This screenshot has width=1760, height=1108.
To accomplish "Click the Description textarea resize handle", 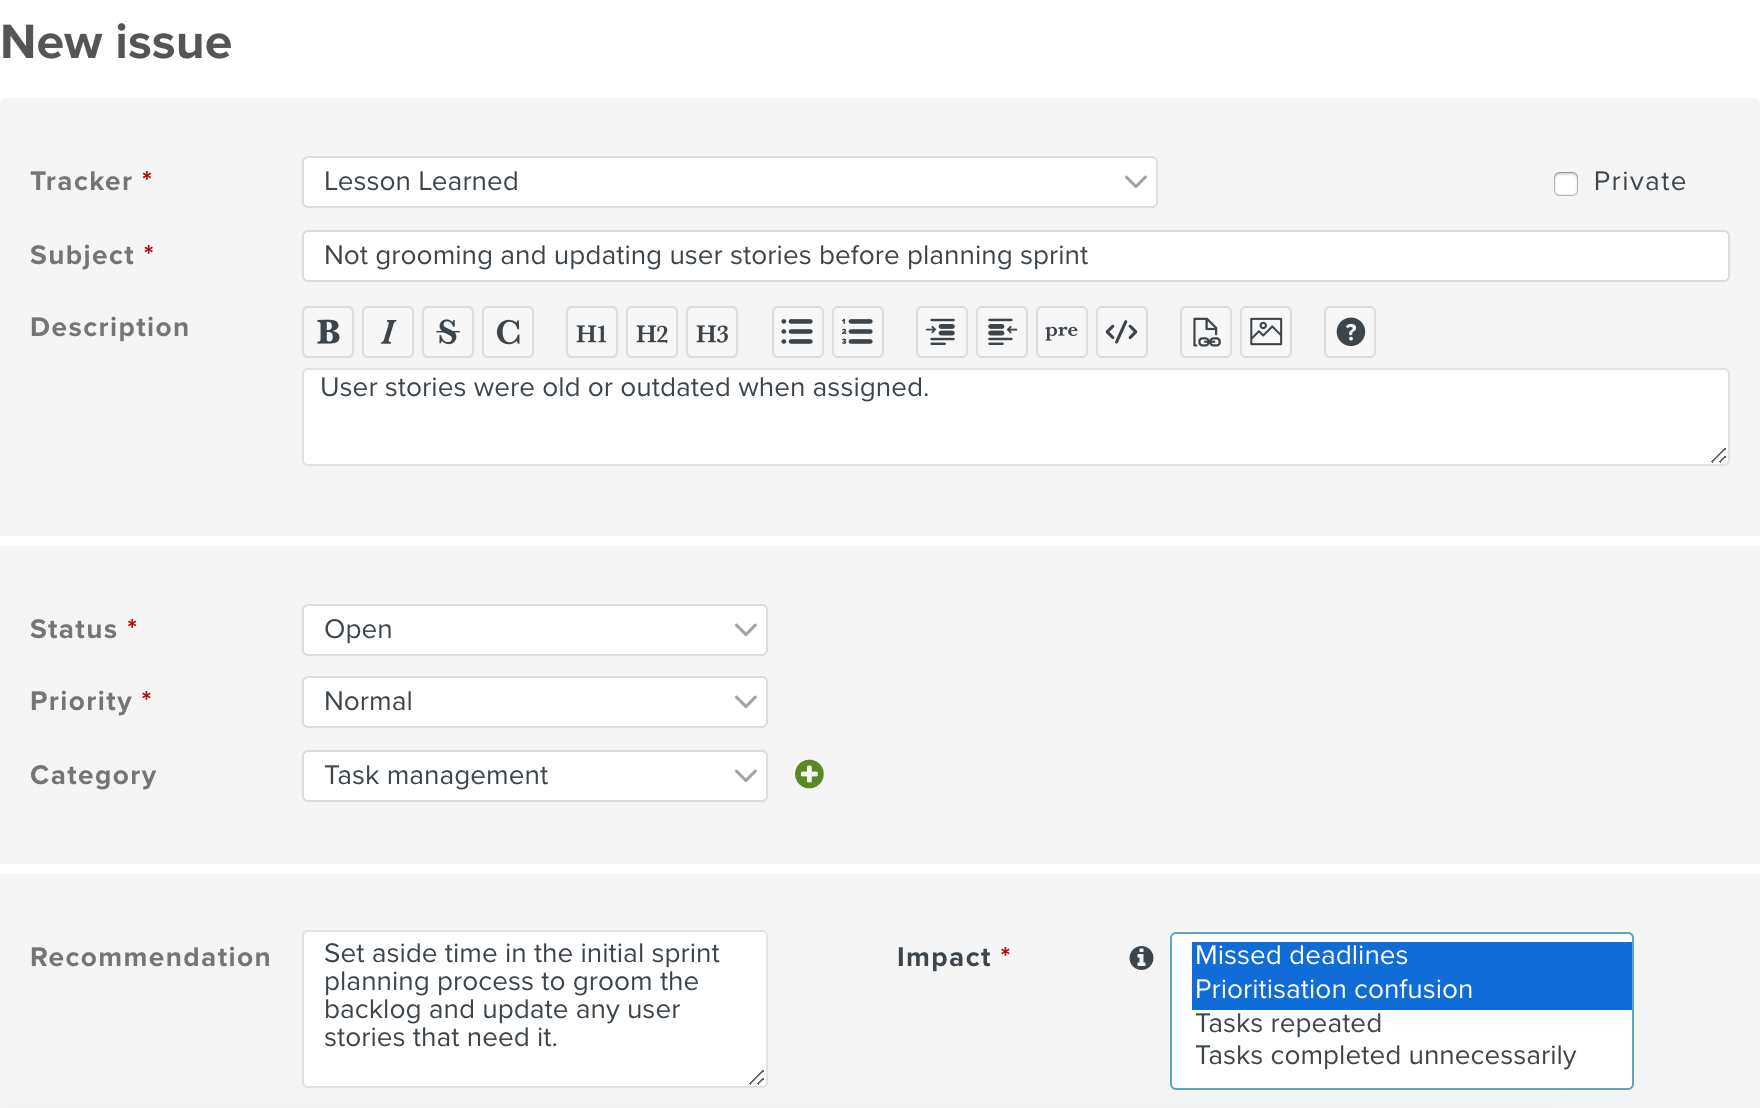I will point(1719,455).
